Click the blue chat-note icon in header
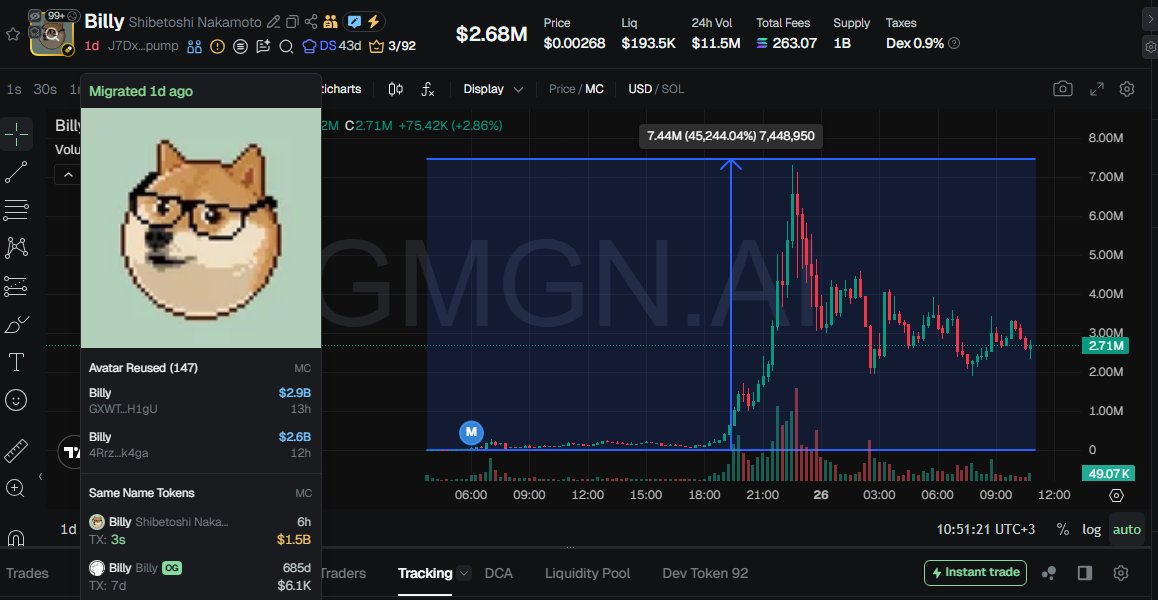The height and width of the screenshot is (600, 1158). click(355, 22)
